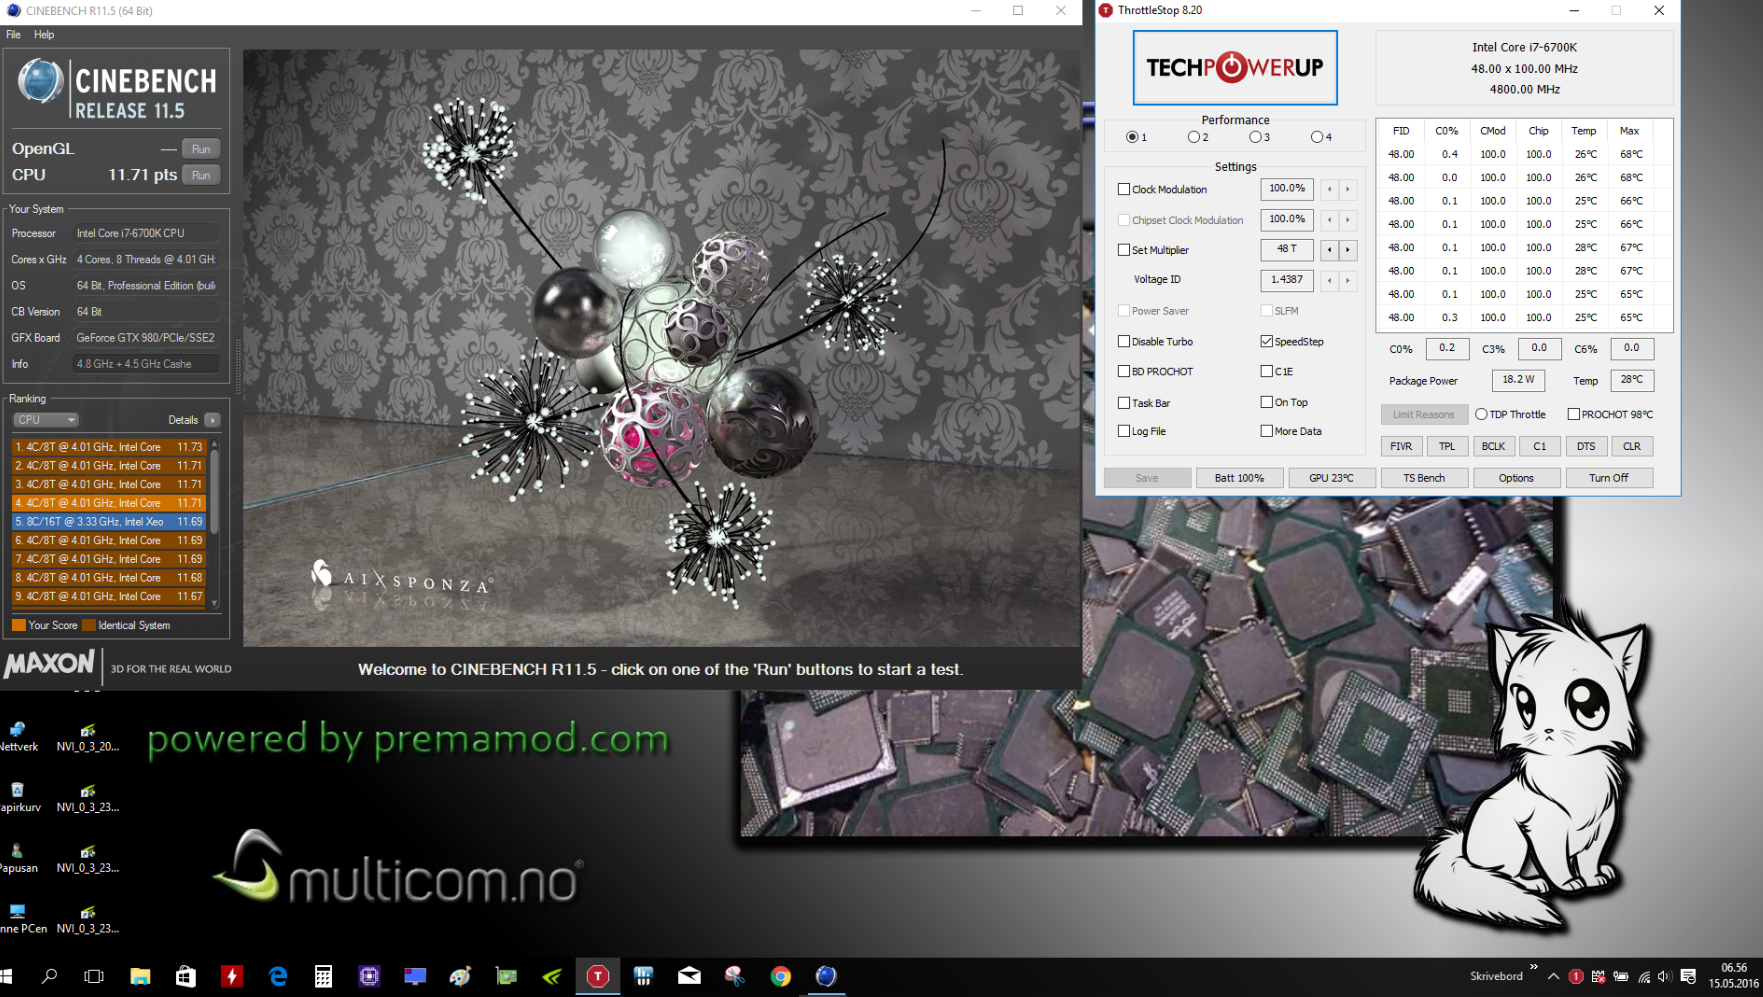Click the Turn Off button
Viewport: 1763px width, 997px height.
(x=1608, y=478)
